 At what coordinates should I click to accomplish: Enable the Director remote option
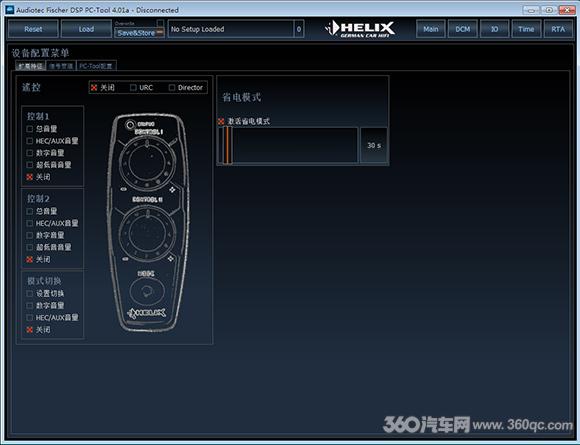(x=172, y=88)
